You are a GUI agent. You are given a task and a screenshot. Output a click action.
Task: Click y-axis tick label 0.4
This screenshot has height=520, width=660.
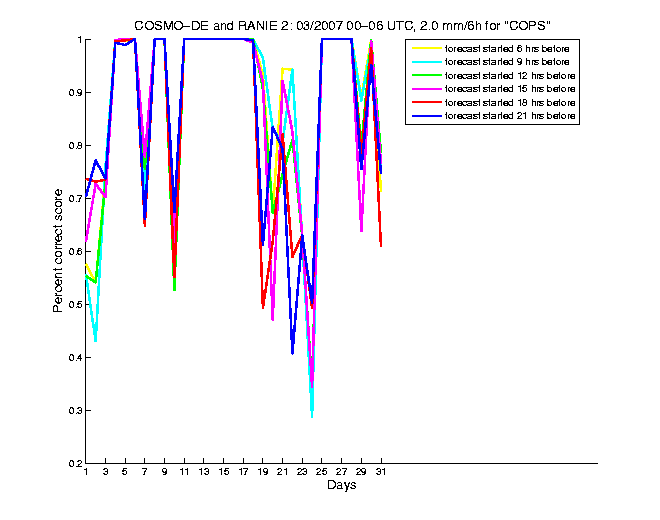tap(75, 357)
